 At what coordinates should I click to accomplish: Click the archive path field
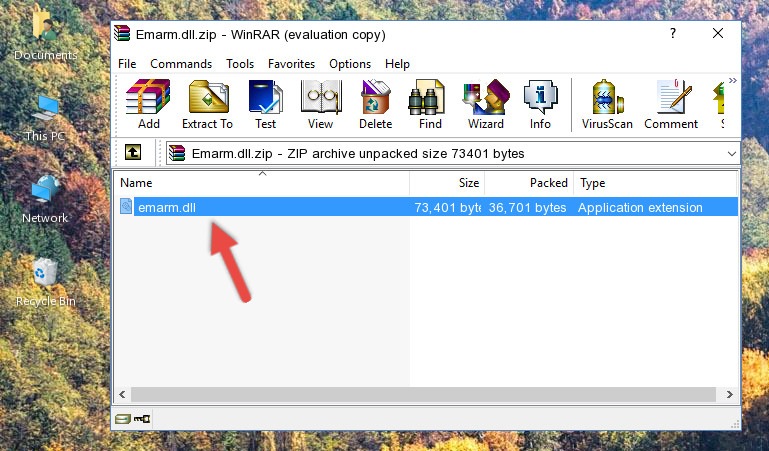tap(452, 153)
